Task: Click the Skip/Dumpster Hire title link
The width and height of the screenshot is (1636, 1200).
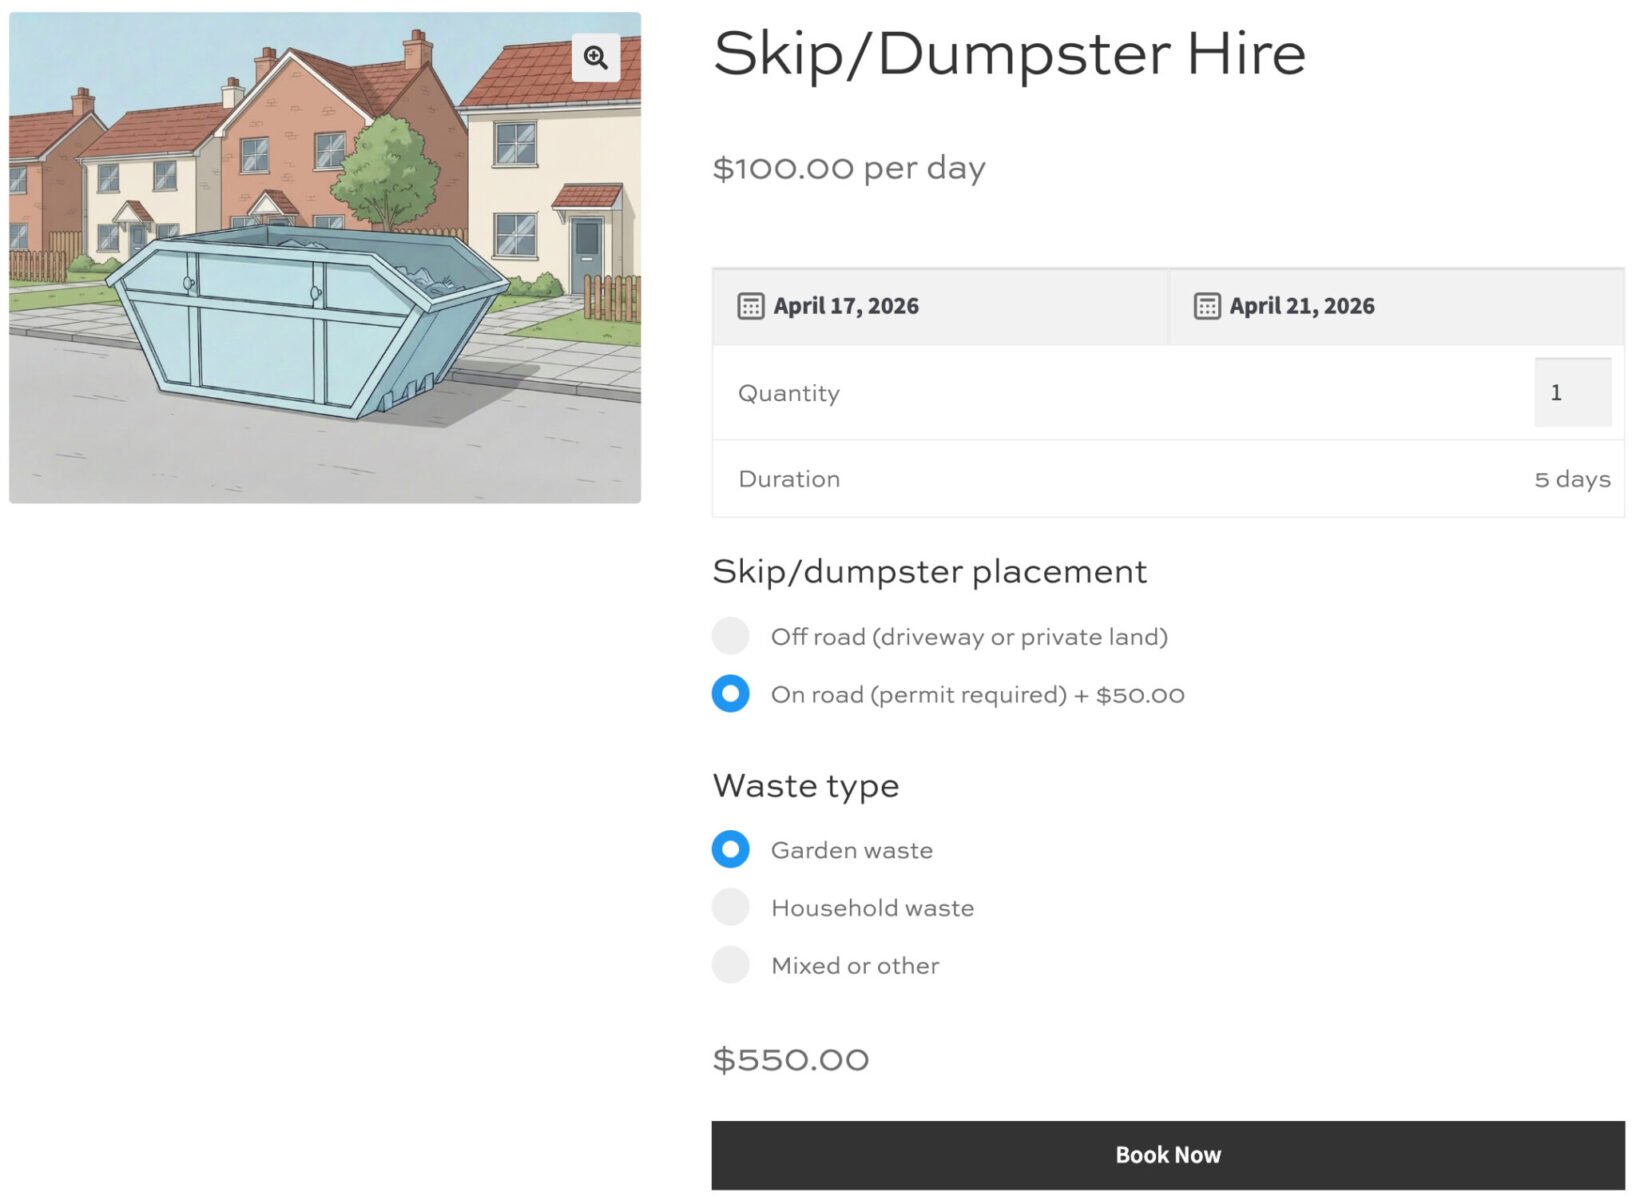Action: pos(1008,55)
